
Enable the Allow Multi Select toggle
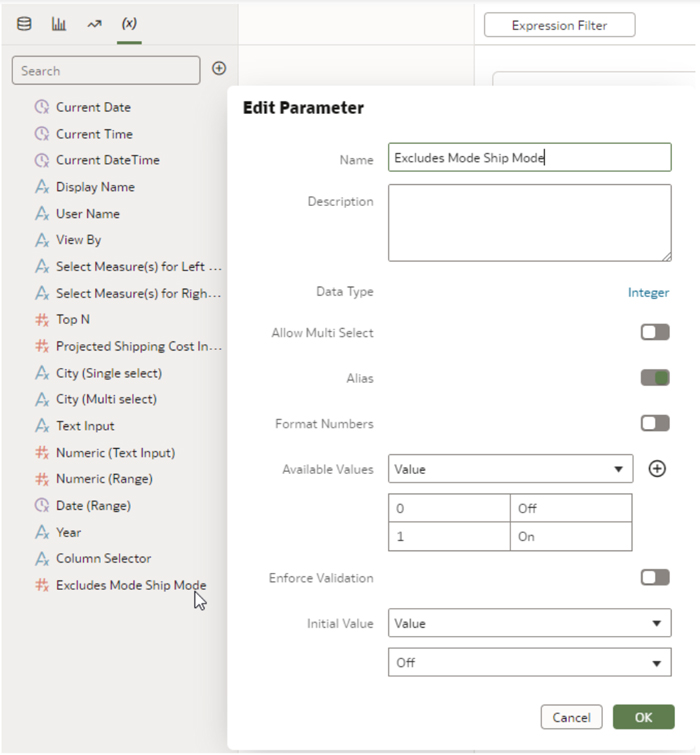click(x=655, y=332)
